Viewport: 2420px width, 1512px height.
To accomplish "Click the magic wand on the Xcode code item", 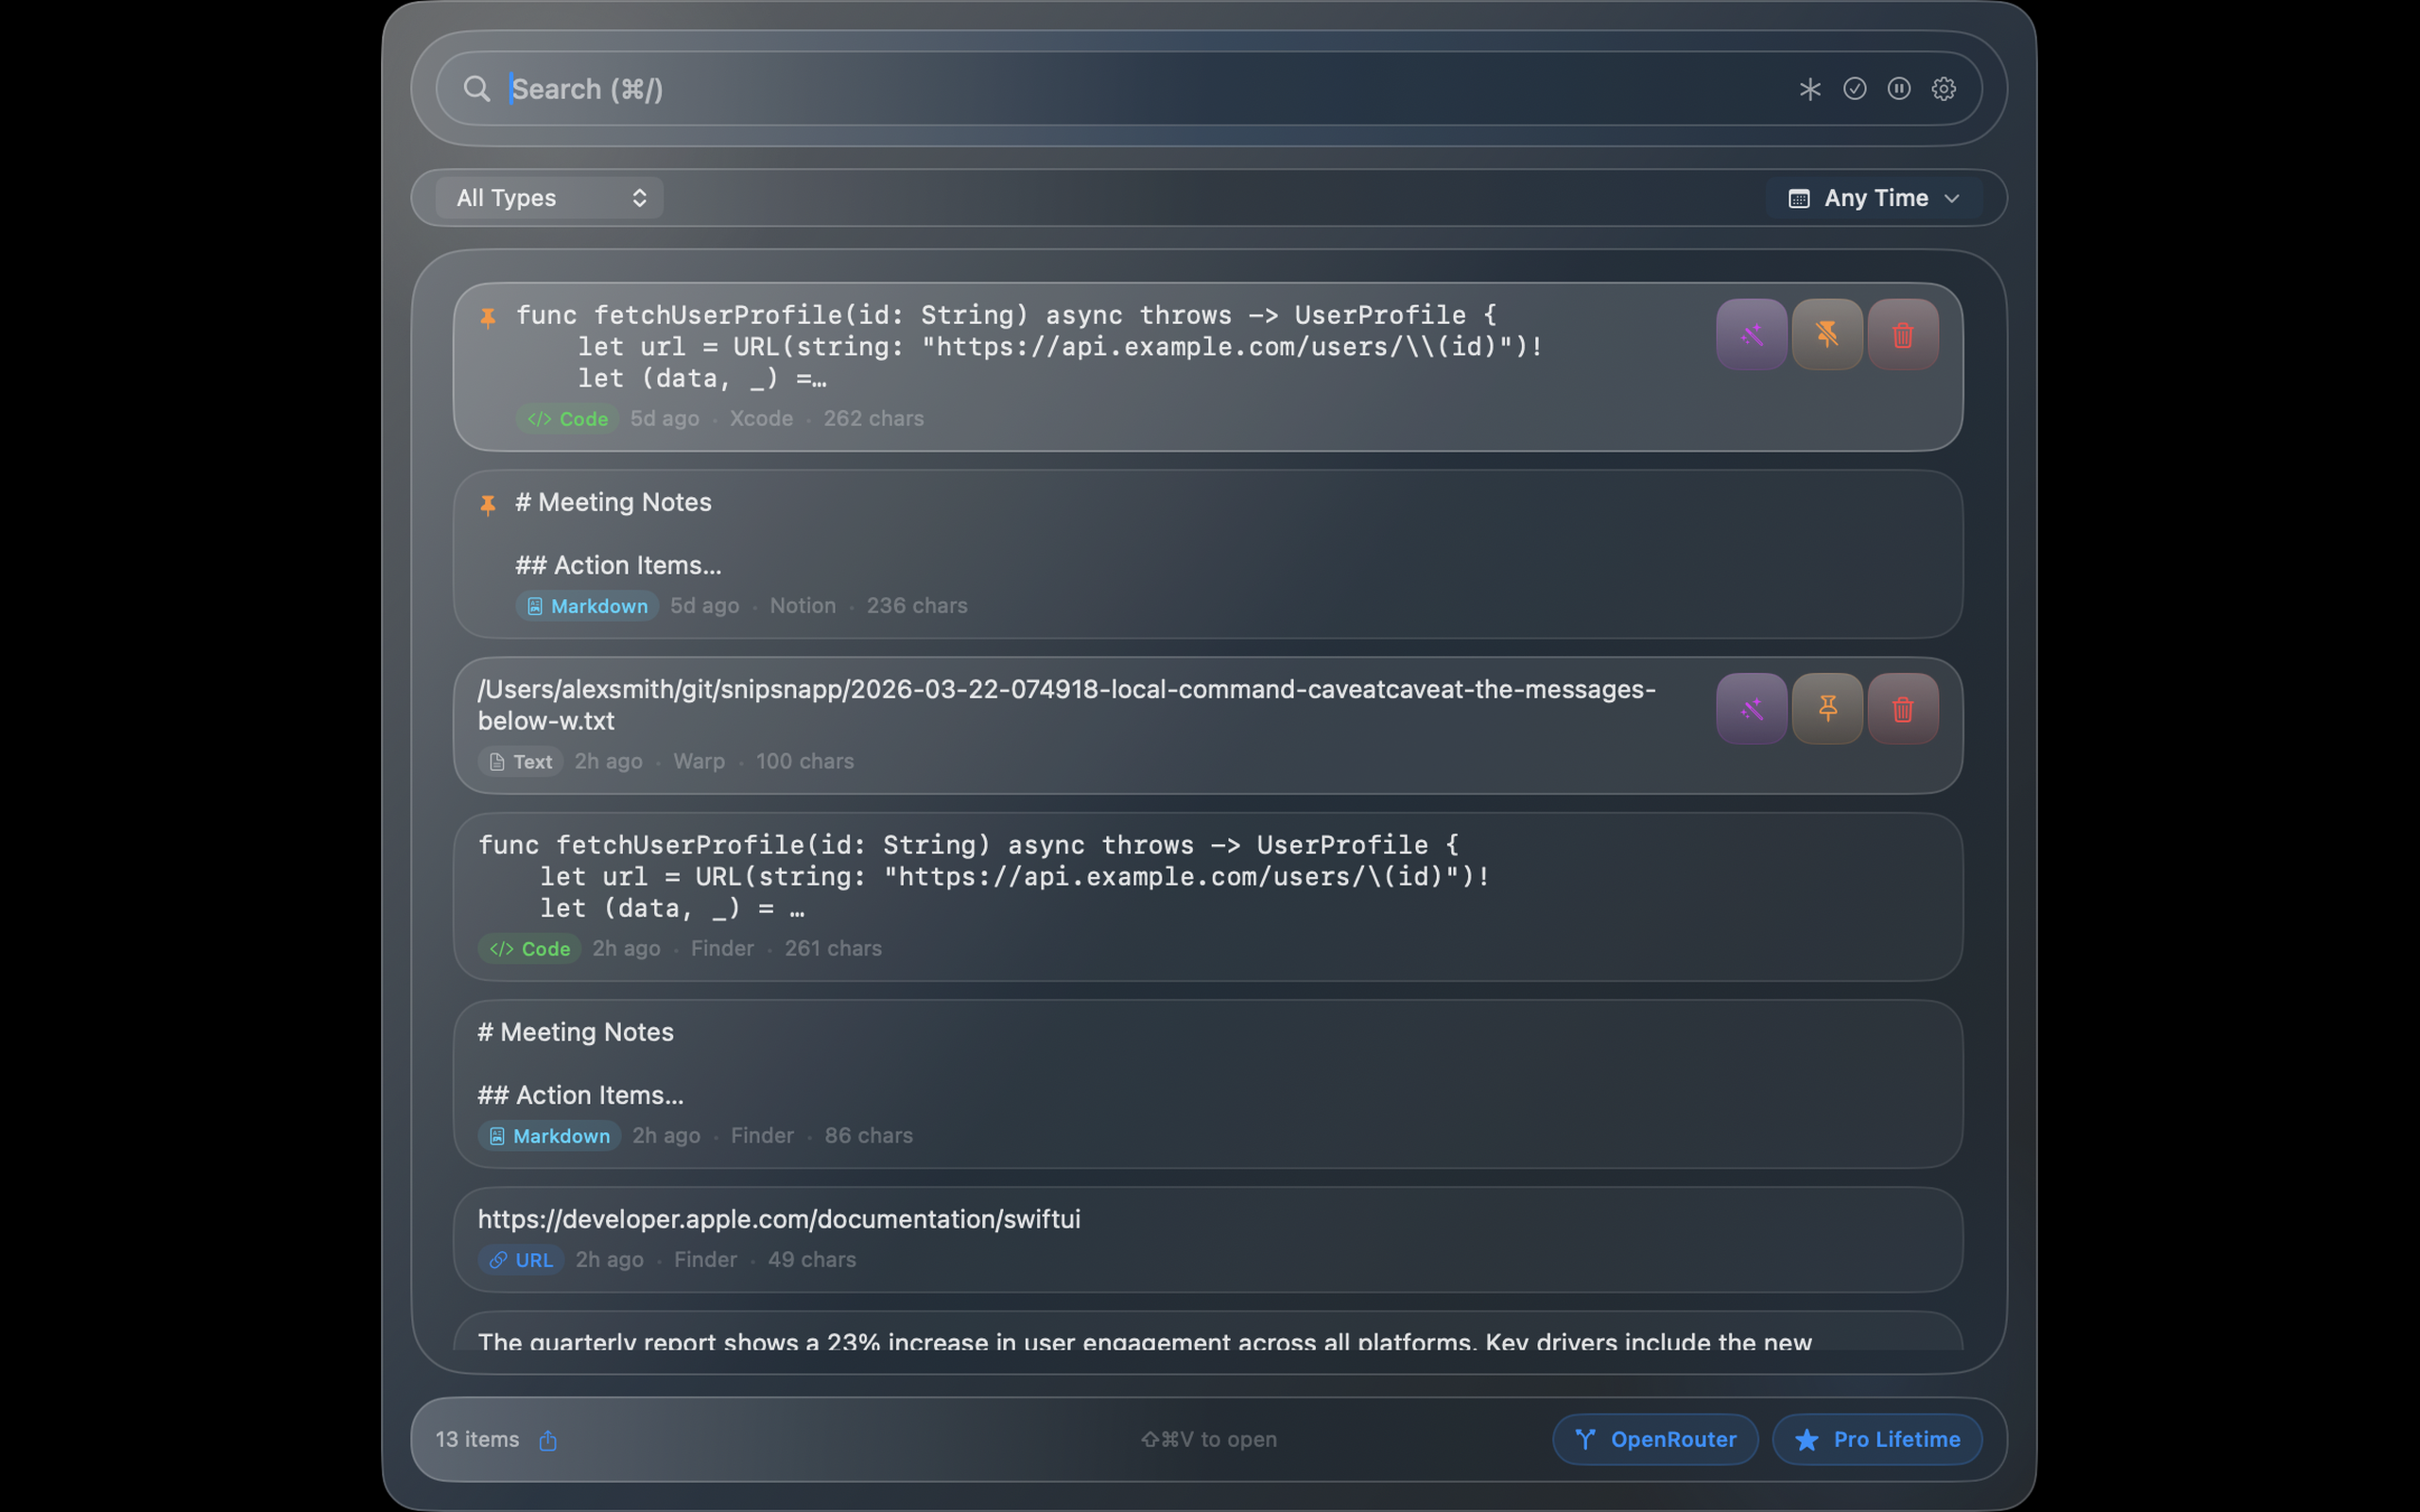I will pos(1751,335).
